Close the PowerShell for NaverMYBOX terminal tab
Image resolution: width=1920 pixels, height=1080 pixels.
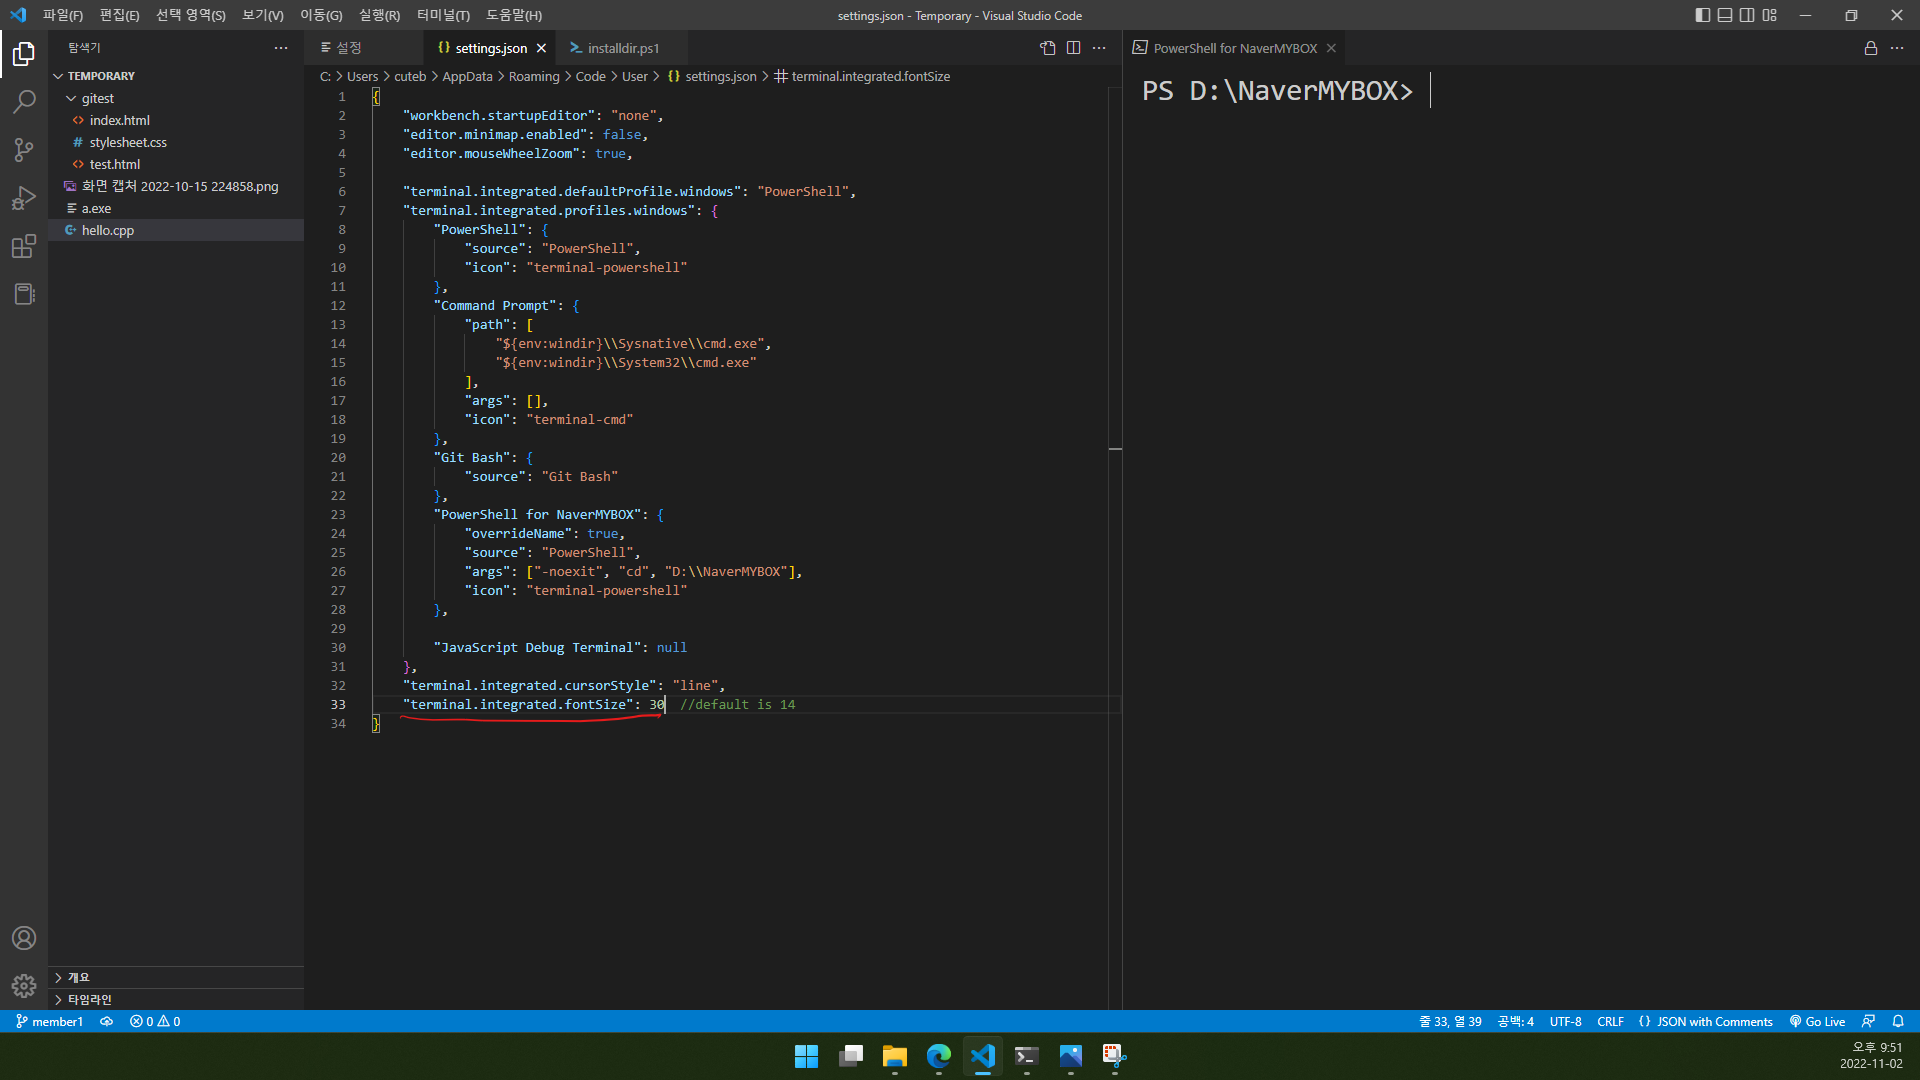[1331, 48]
